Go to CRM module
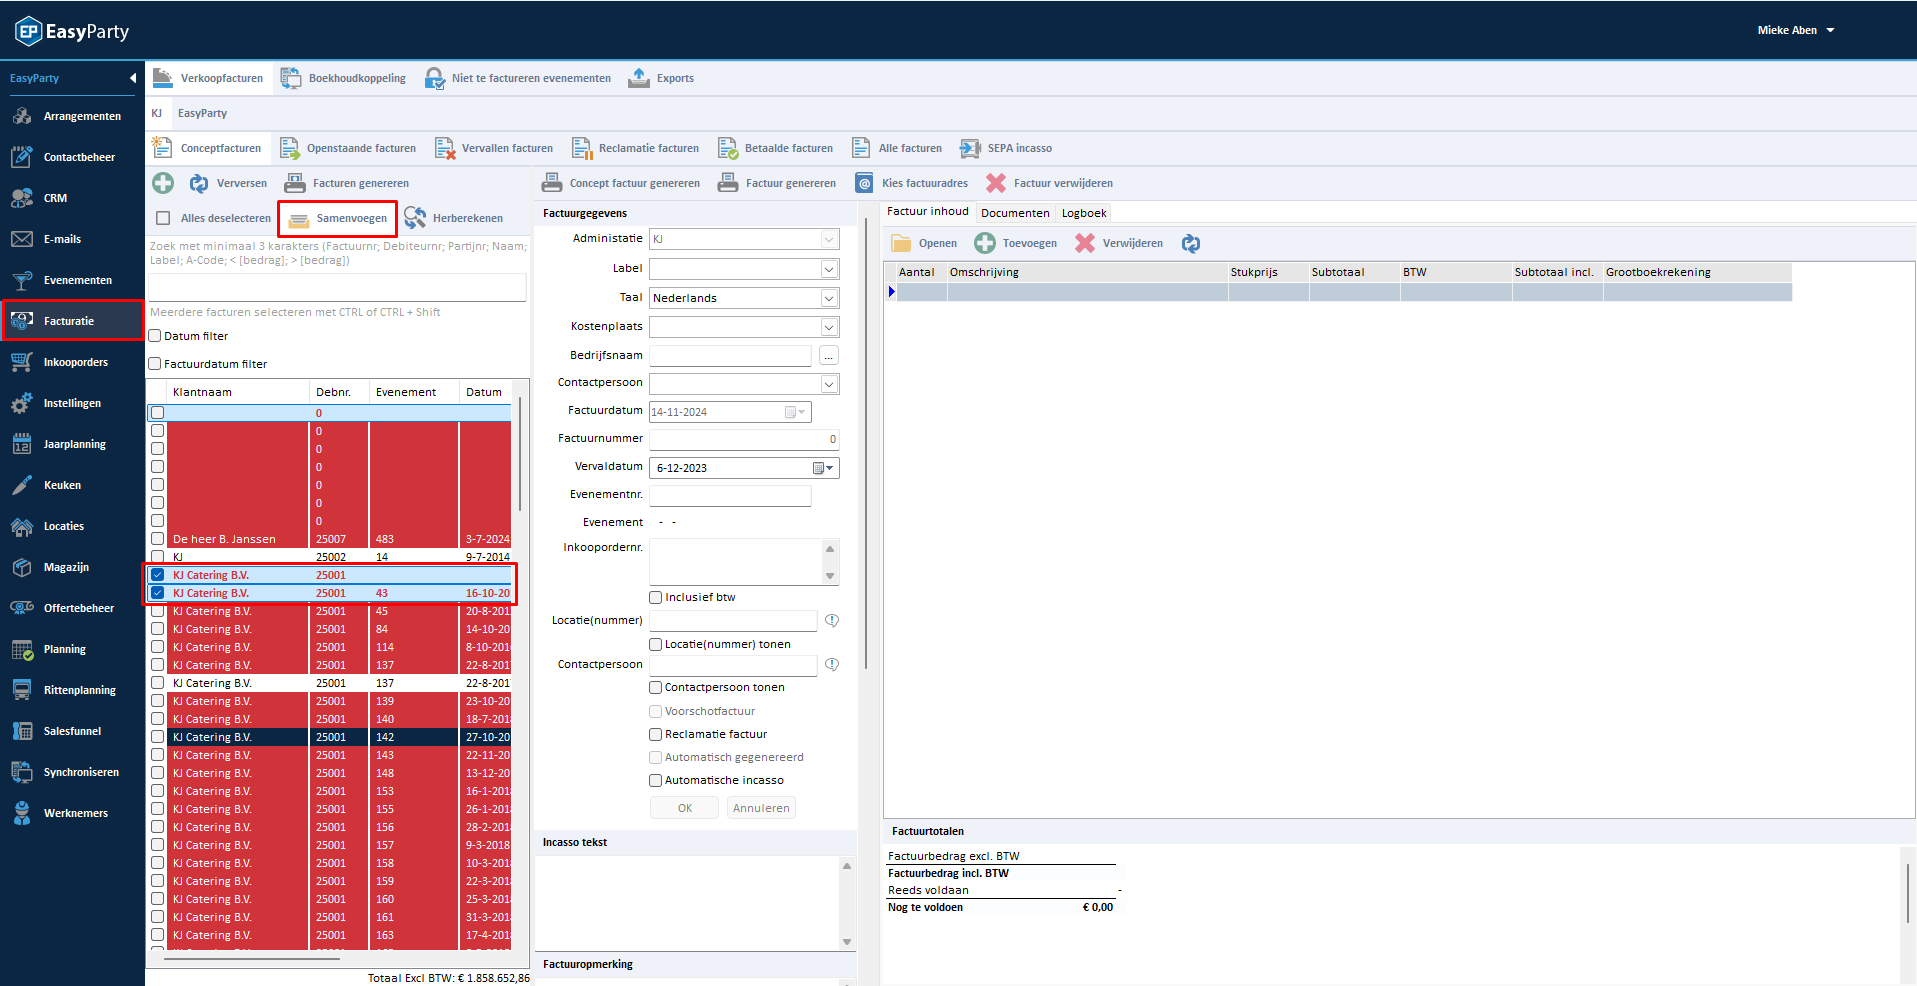Screen dimensions: 1917x986 (40, 198)
